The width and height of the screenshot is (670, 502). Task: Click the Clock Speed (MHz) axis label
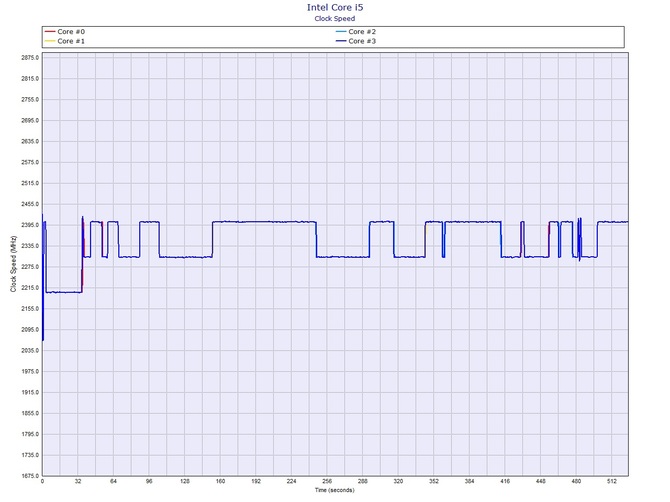click(x=13, y=264)
